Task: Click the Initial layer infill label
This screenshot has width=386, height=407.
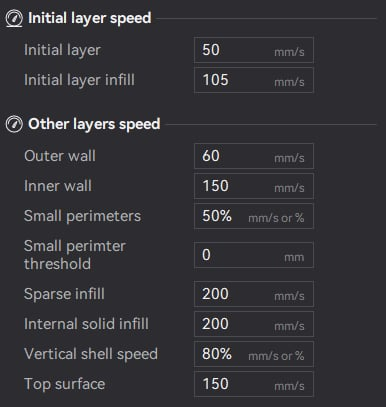Action: point(79,80)
